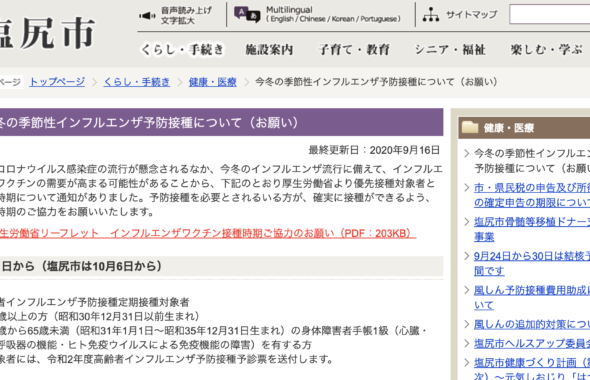Open 風しんの追加的対策 sidebar link

click(x=532, y=324)
